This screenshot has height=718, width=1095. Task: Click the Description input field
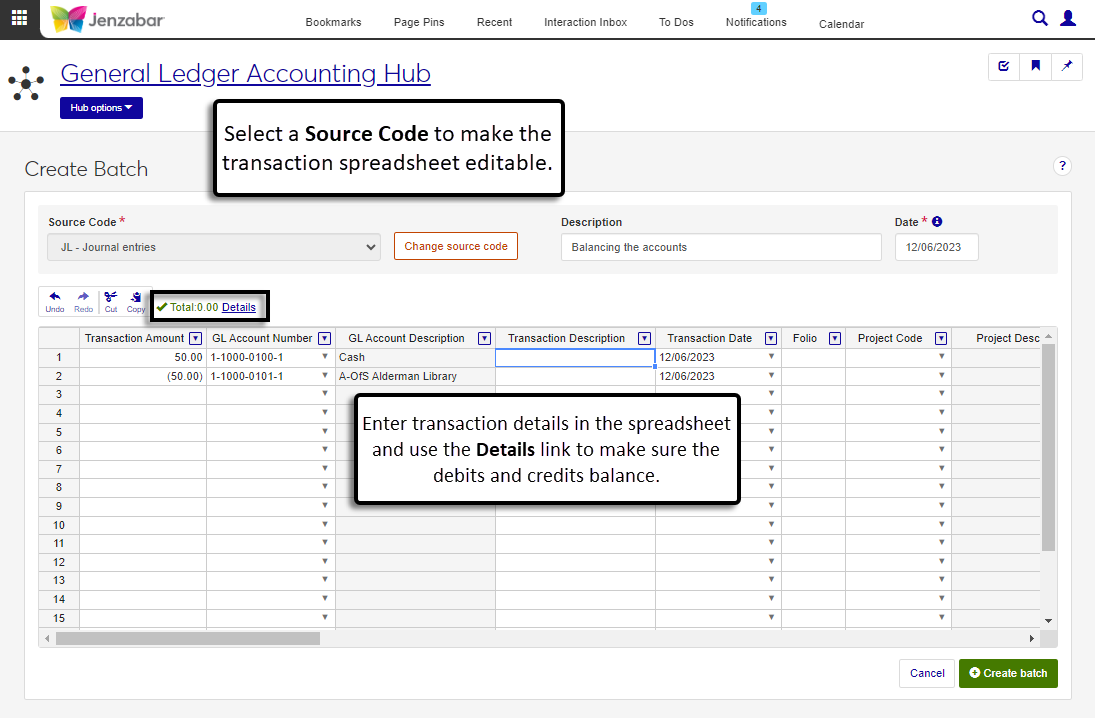pyautogui.click(x=721, y=247)
